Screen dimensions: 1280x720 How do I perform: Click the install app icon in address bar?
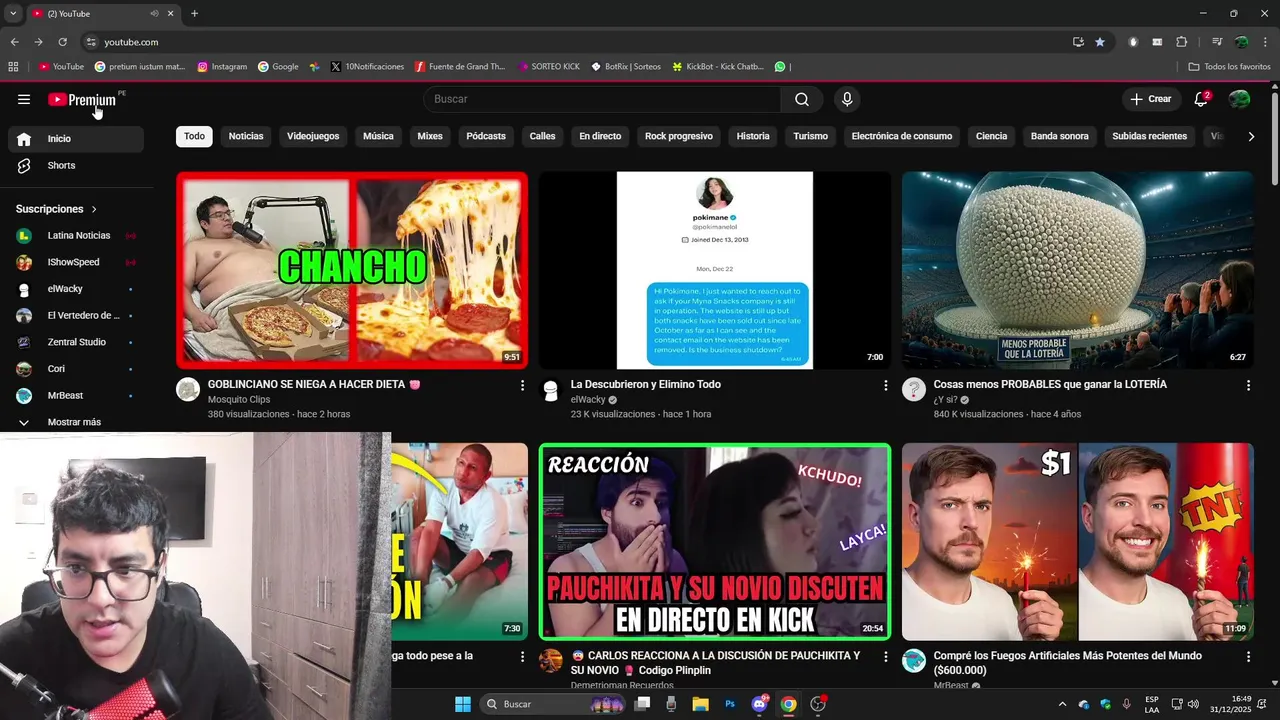click(1078, 42)
